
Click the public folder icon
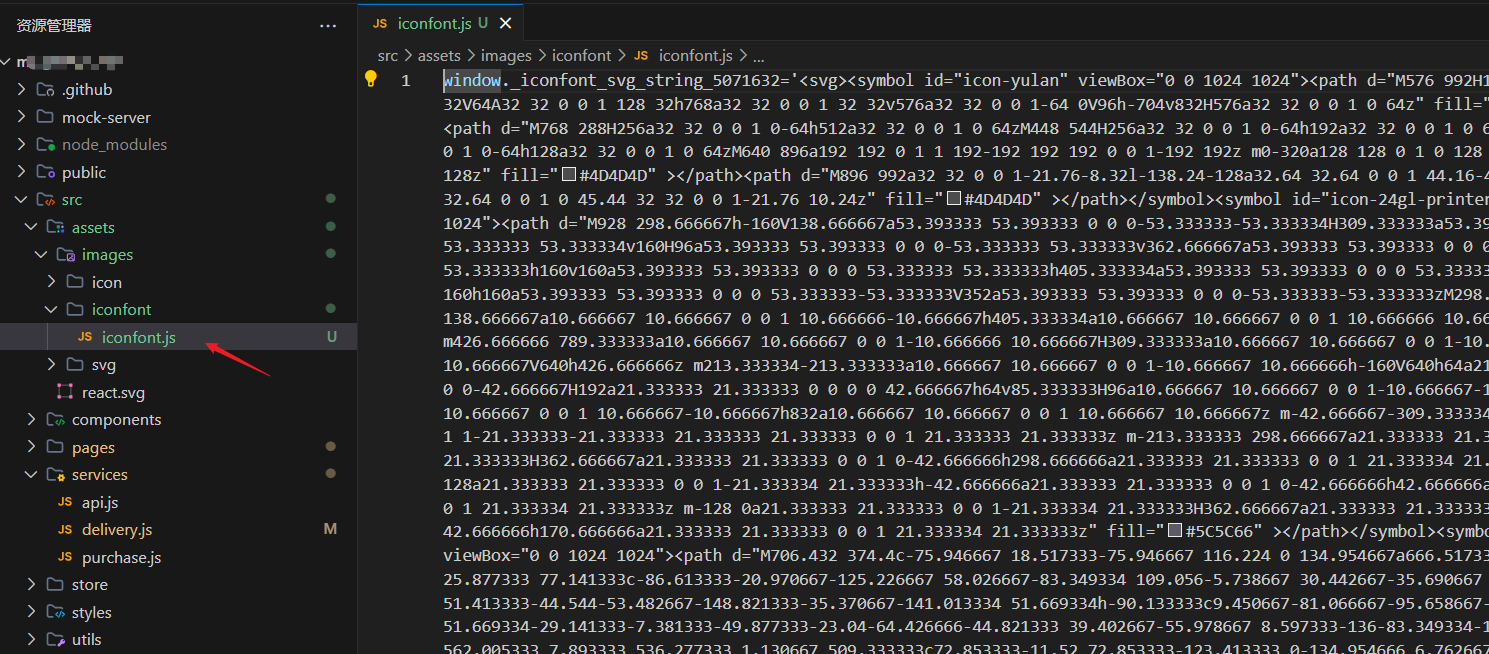tap(45, 172)
